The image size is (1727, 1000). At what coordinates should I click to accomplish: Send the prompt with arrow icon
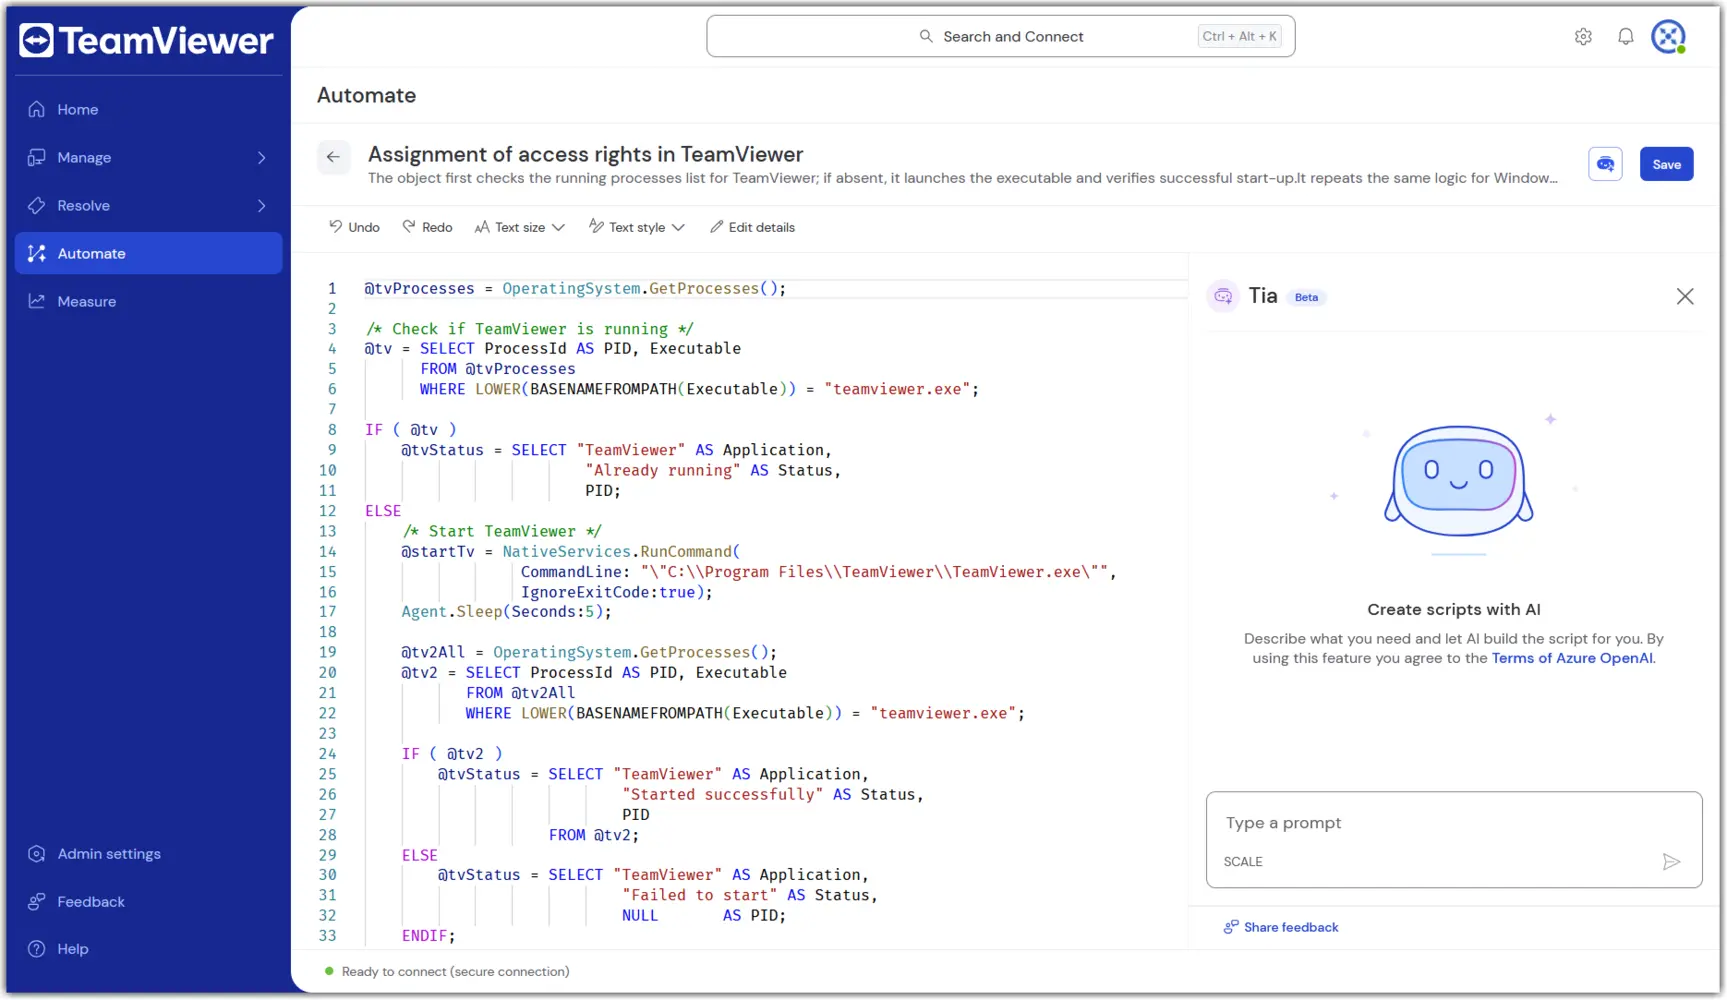tap(1671, 862)
